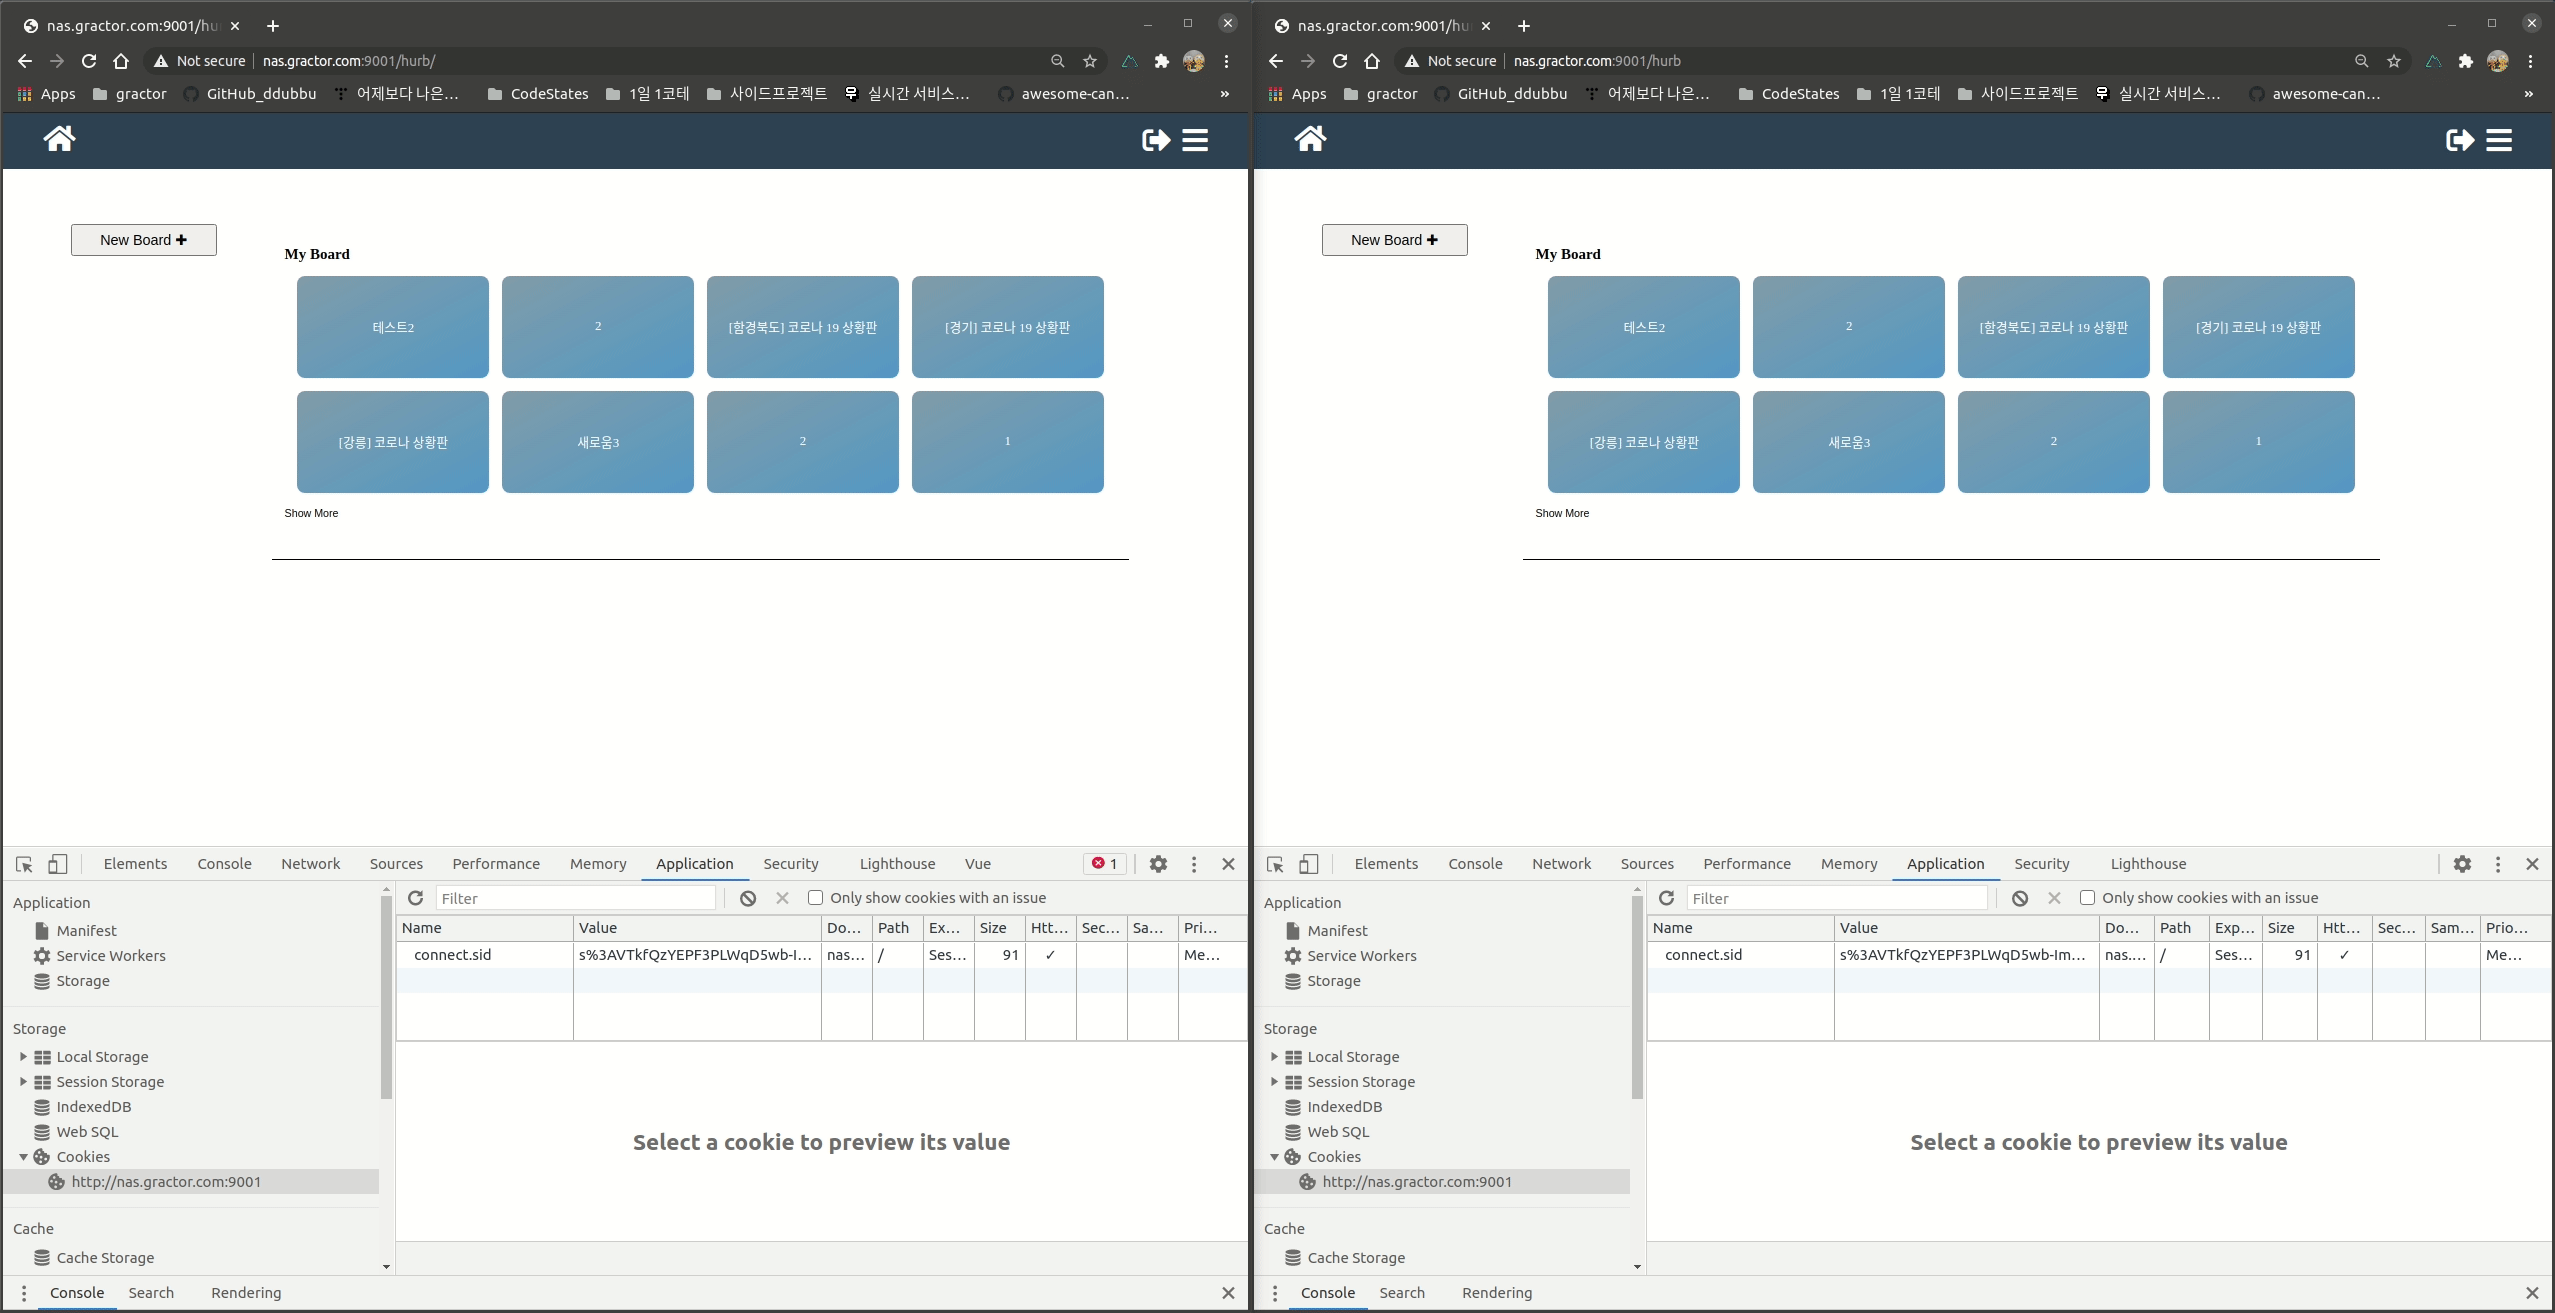Refresh cookies list in right DevTools
Viewport: 2555px width, 1313px height.
1666,898
